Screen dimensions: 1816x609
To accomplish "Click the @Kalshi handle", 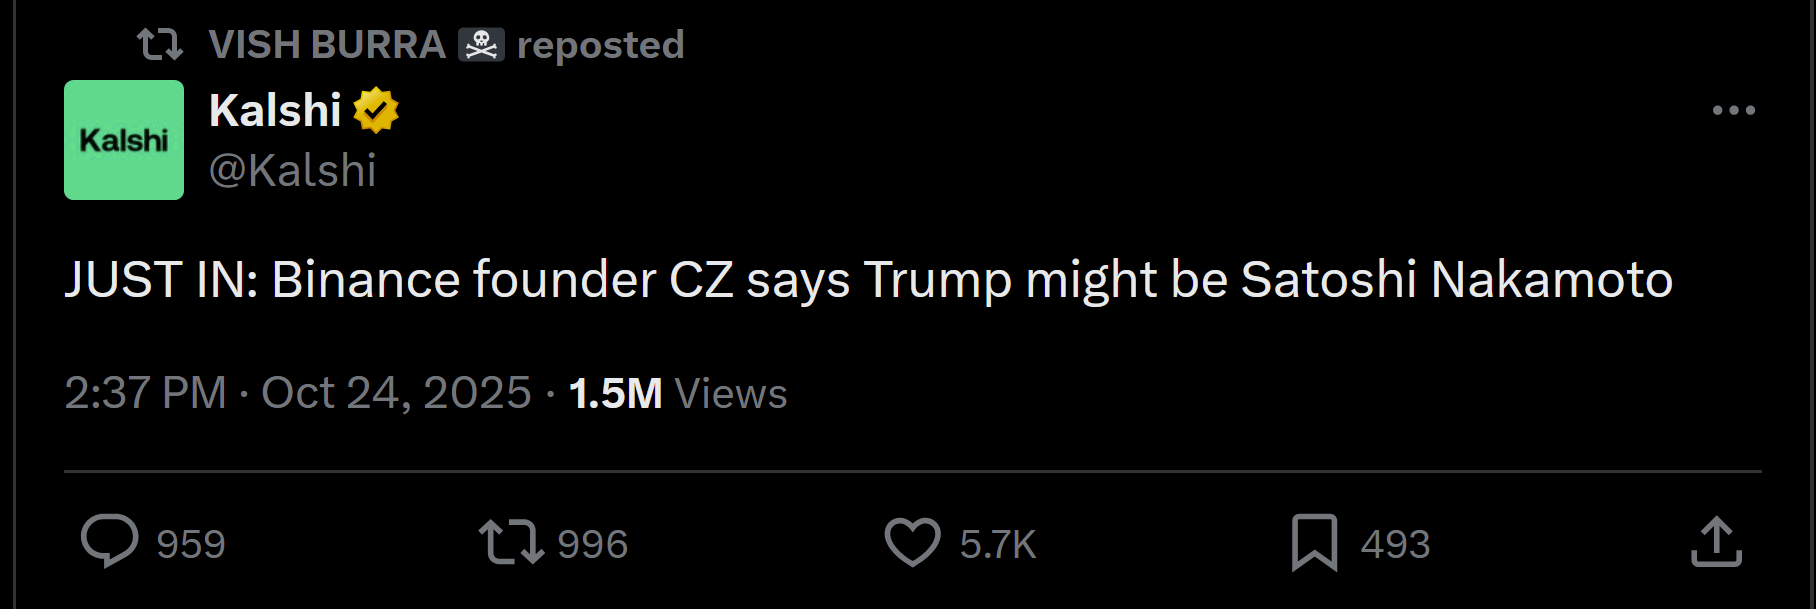I will click(292, 171).
